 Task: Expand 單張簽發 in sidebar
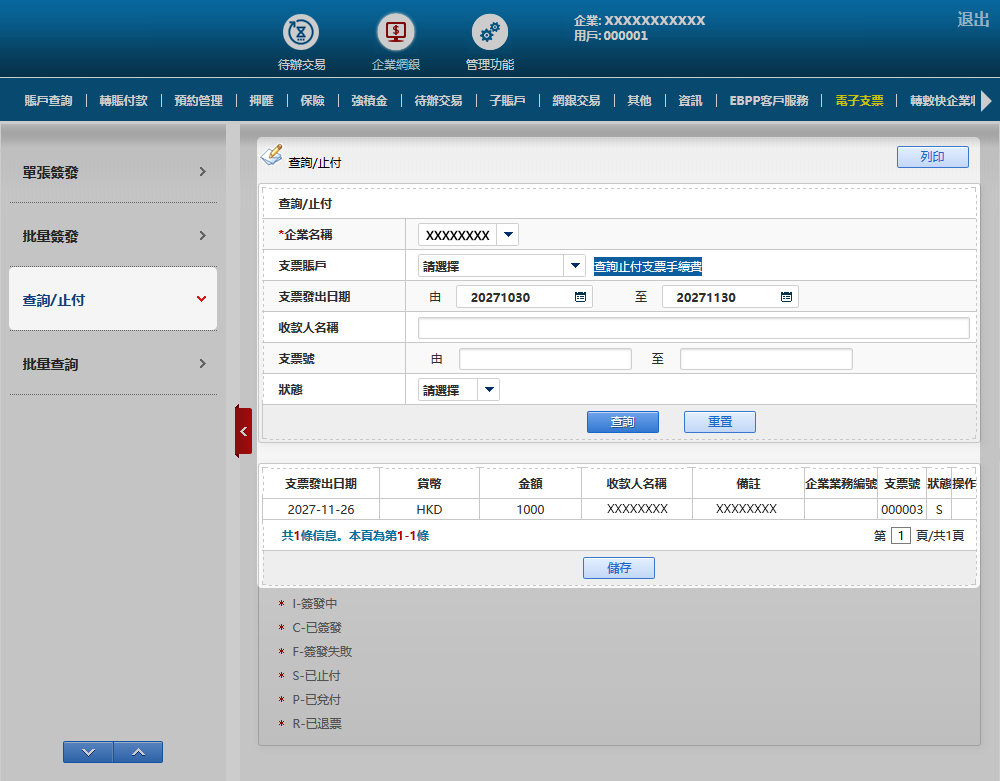[112, 172]
